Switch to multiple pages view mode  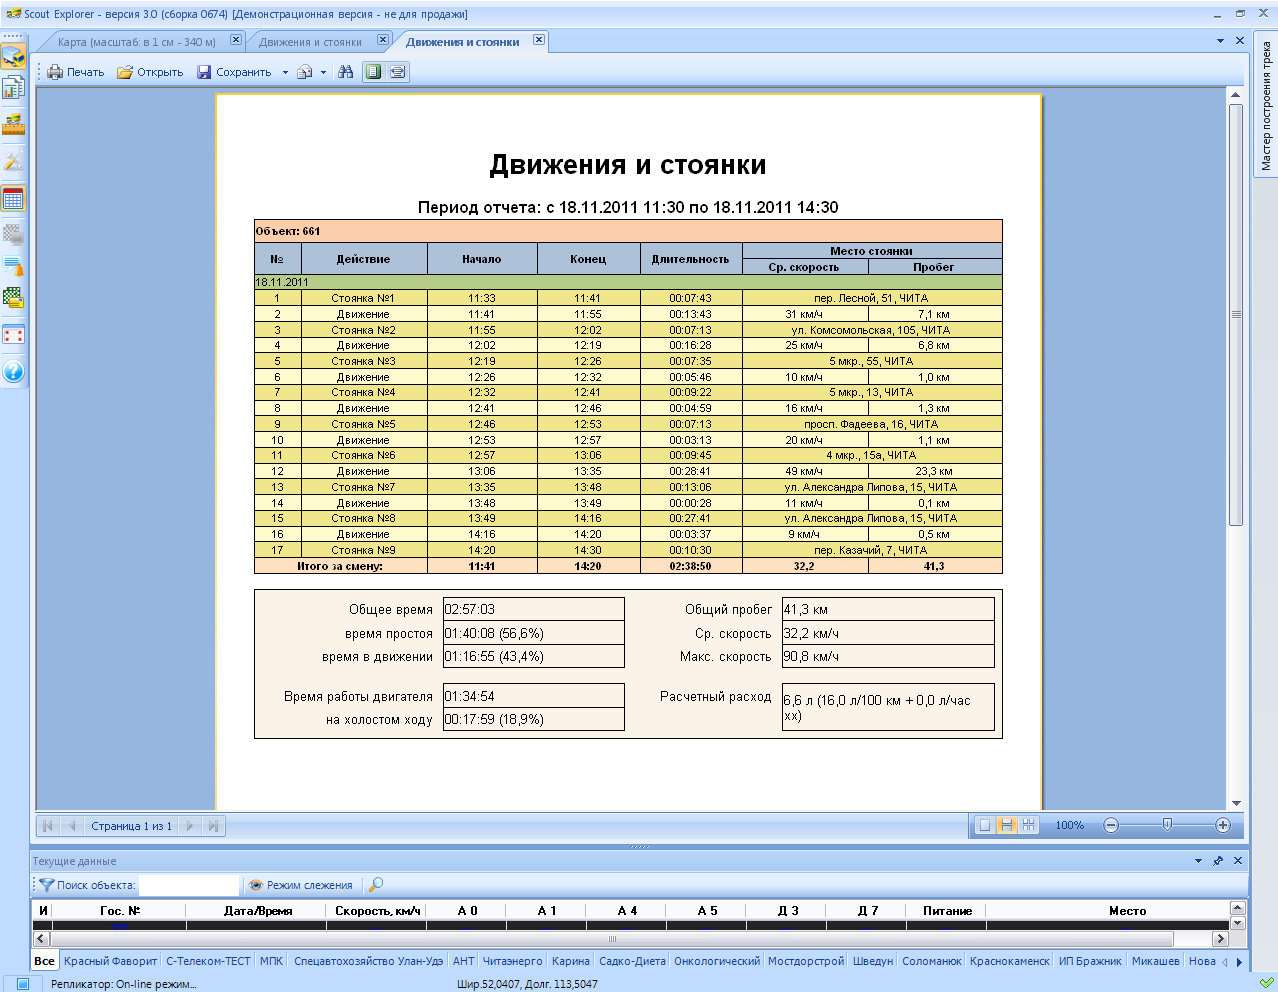click(x=1029, y=825)
